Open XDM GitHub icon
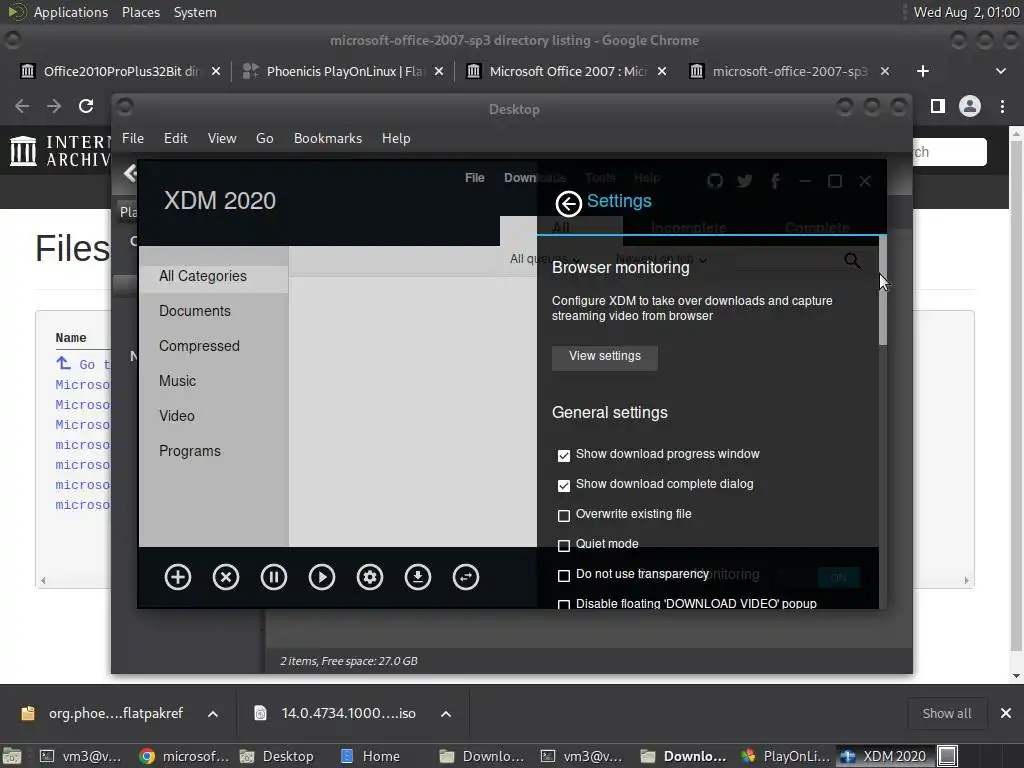The height and width of the screenshot is (768, 1024). 715,181
